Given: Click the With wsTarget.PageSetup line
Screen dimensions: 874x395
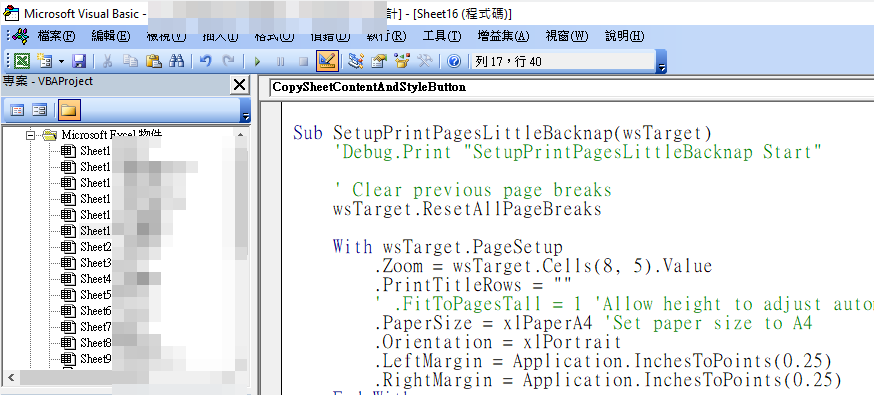Looking at the screenshot, I should pos(448,247).
